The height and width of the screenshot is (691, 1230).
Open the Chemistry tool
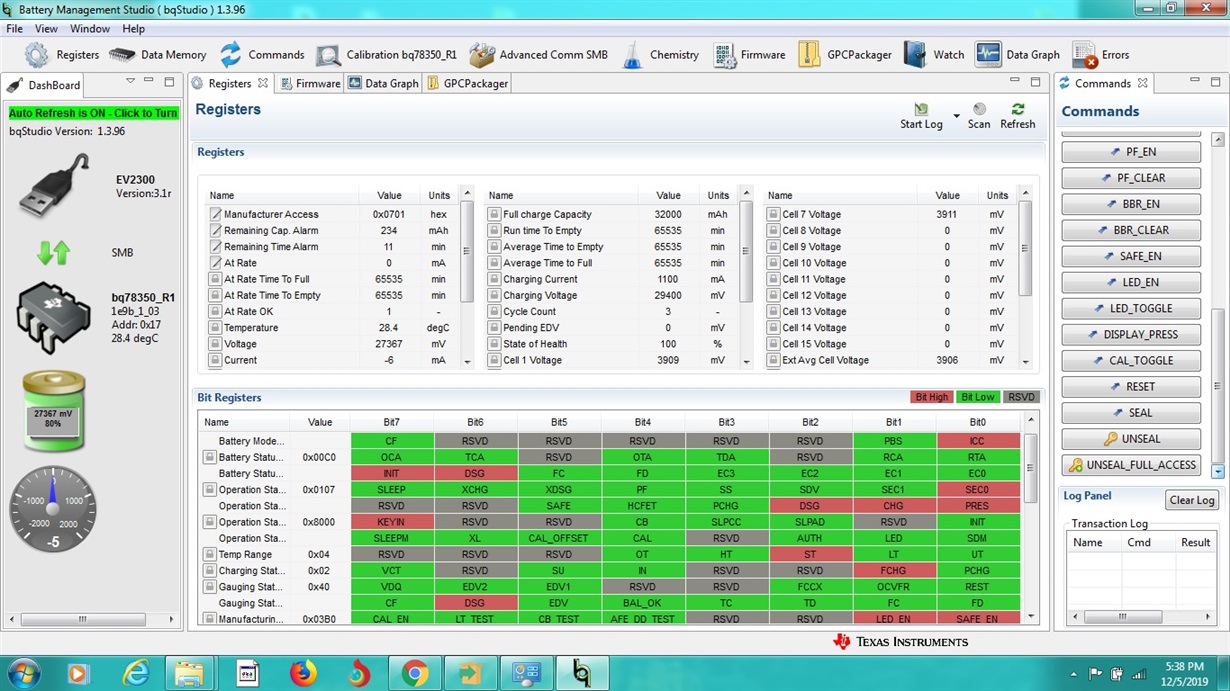tap(660, 55)
